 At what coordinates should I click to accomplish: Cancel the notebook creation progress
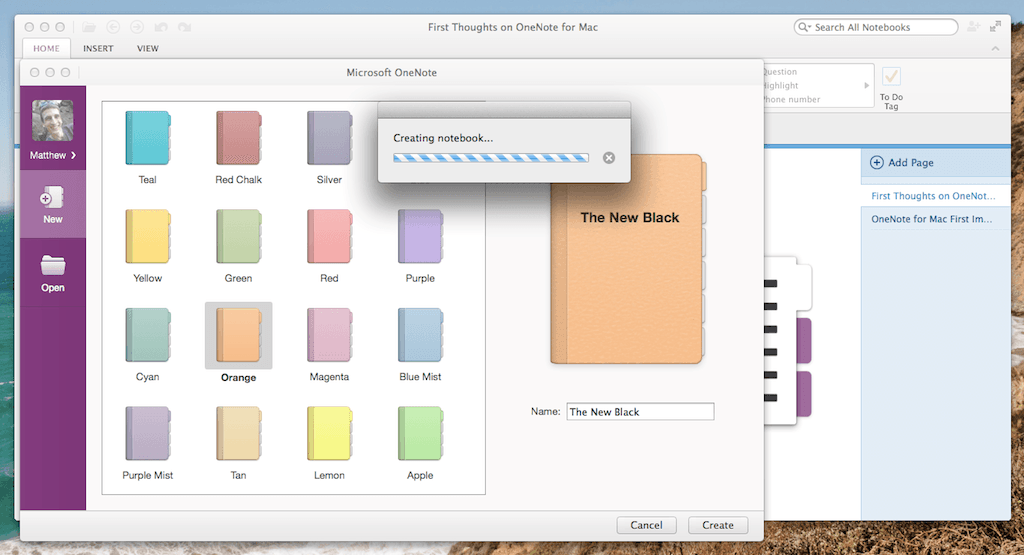click(609, 158)
